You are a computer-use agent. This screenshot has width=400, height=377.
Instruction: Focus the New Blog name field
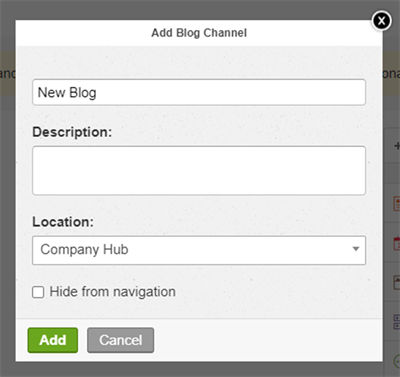click(199, 92)
